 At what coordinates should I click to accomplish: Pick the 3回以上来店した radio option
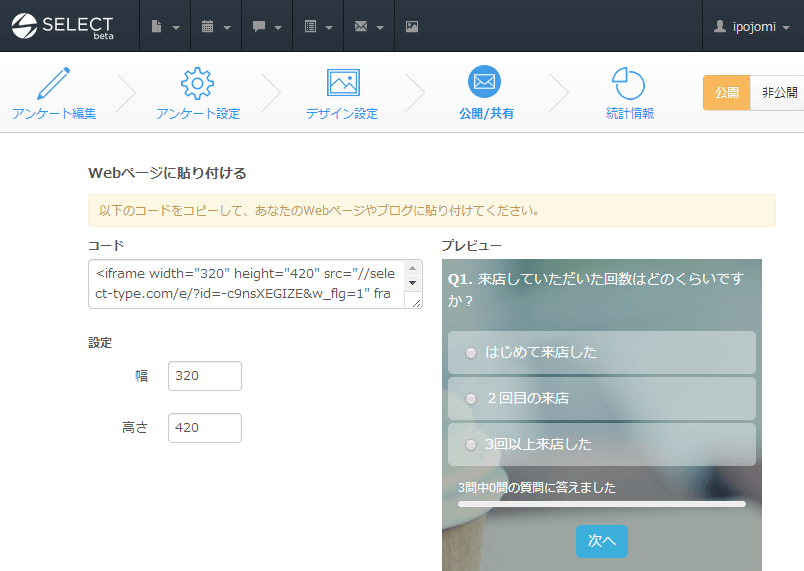pos(471,445)
